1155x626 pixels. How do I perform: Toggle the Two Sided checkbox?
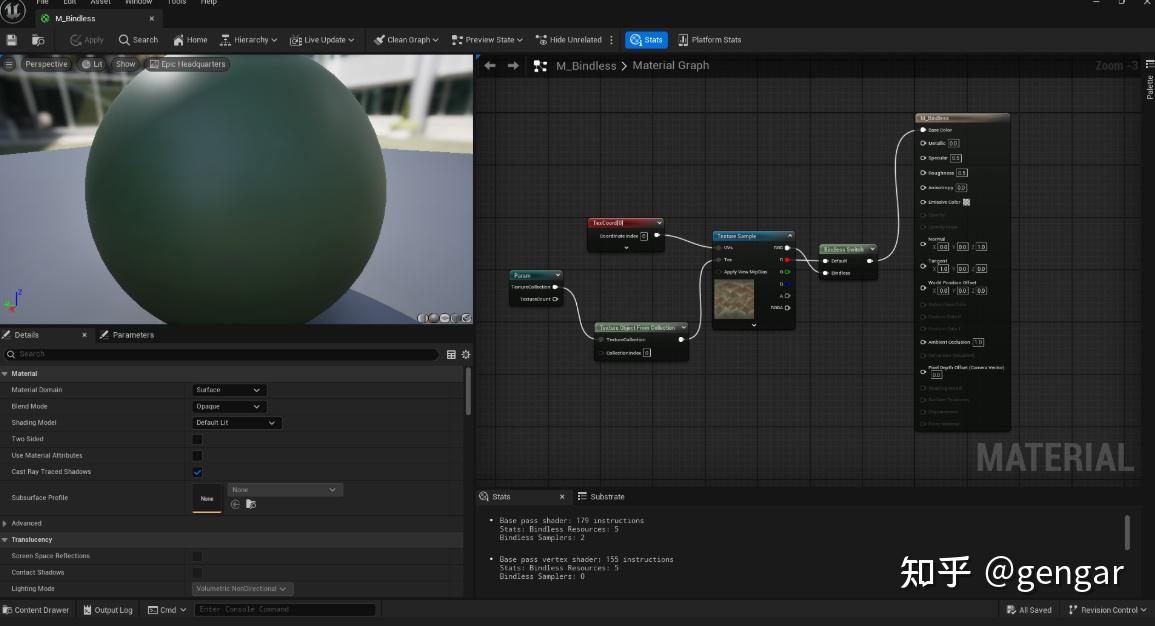197,440
